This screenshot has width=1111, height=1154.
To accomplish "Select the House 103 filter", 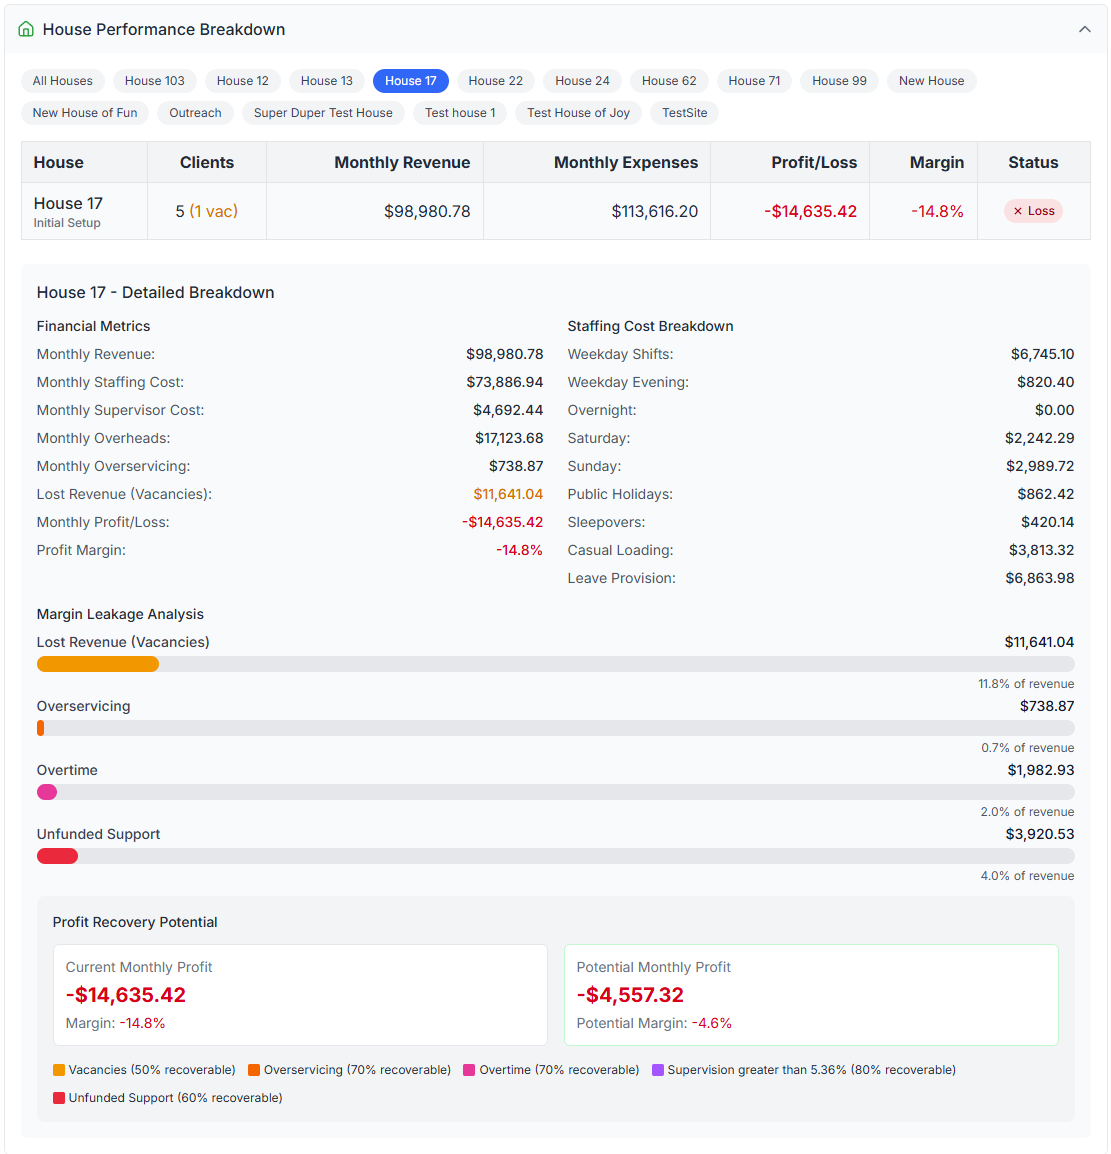I will pyautogui.click(x=154, y=80).
